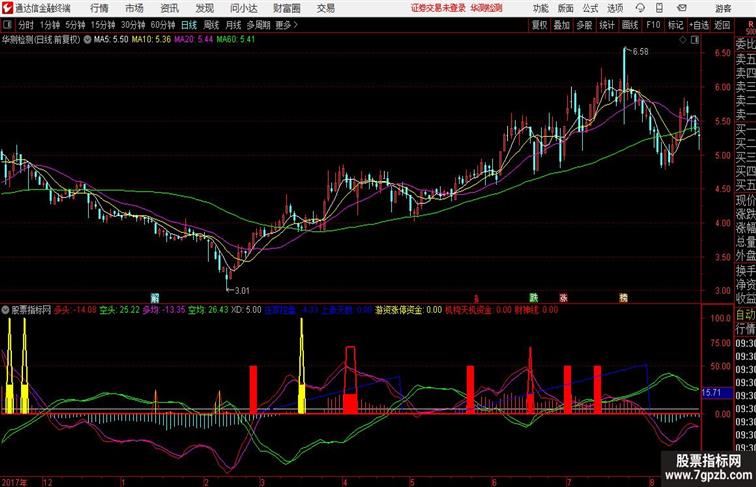Switch to 5分钟 period tab
This screenshot has height=487, width=756.
[75, 25]
